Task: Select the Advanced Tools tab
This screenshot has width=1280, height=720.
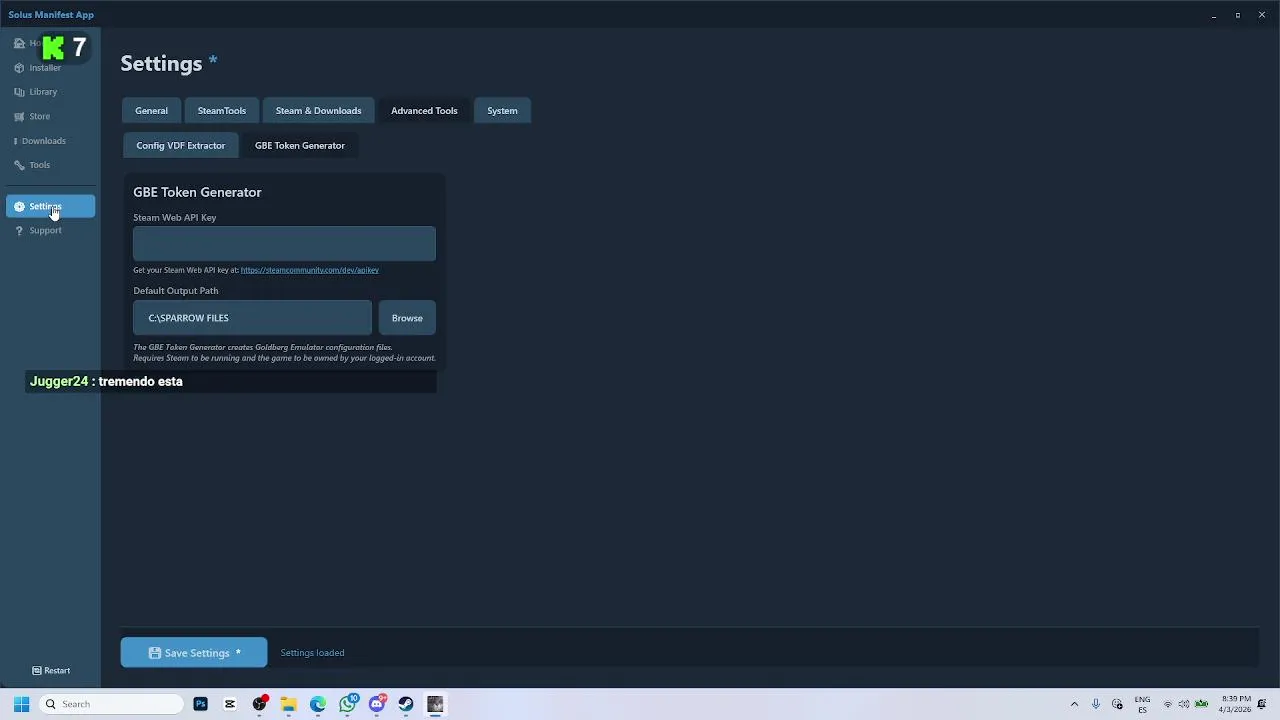Action: (x=424, y=110)
